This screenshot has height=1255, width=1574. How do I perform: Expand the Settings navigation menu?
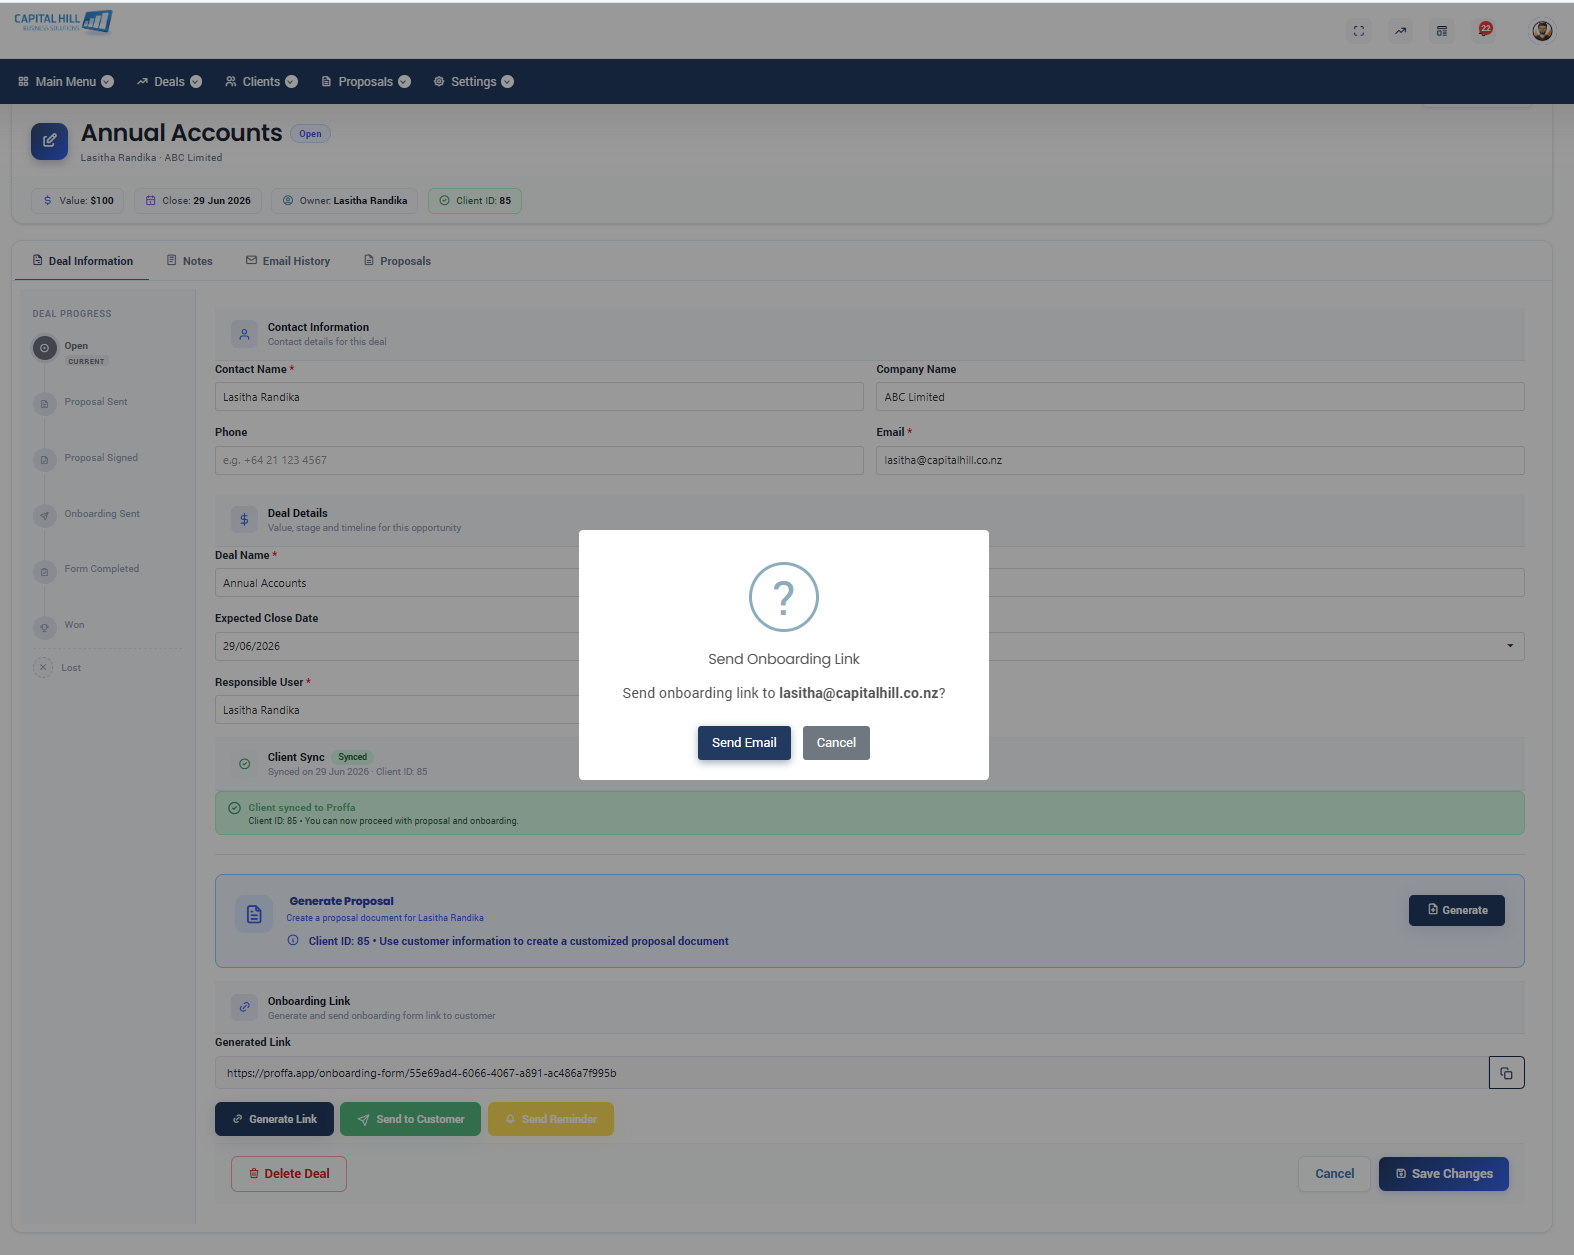click(x=473, y=82)
